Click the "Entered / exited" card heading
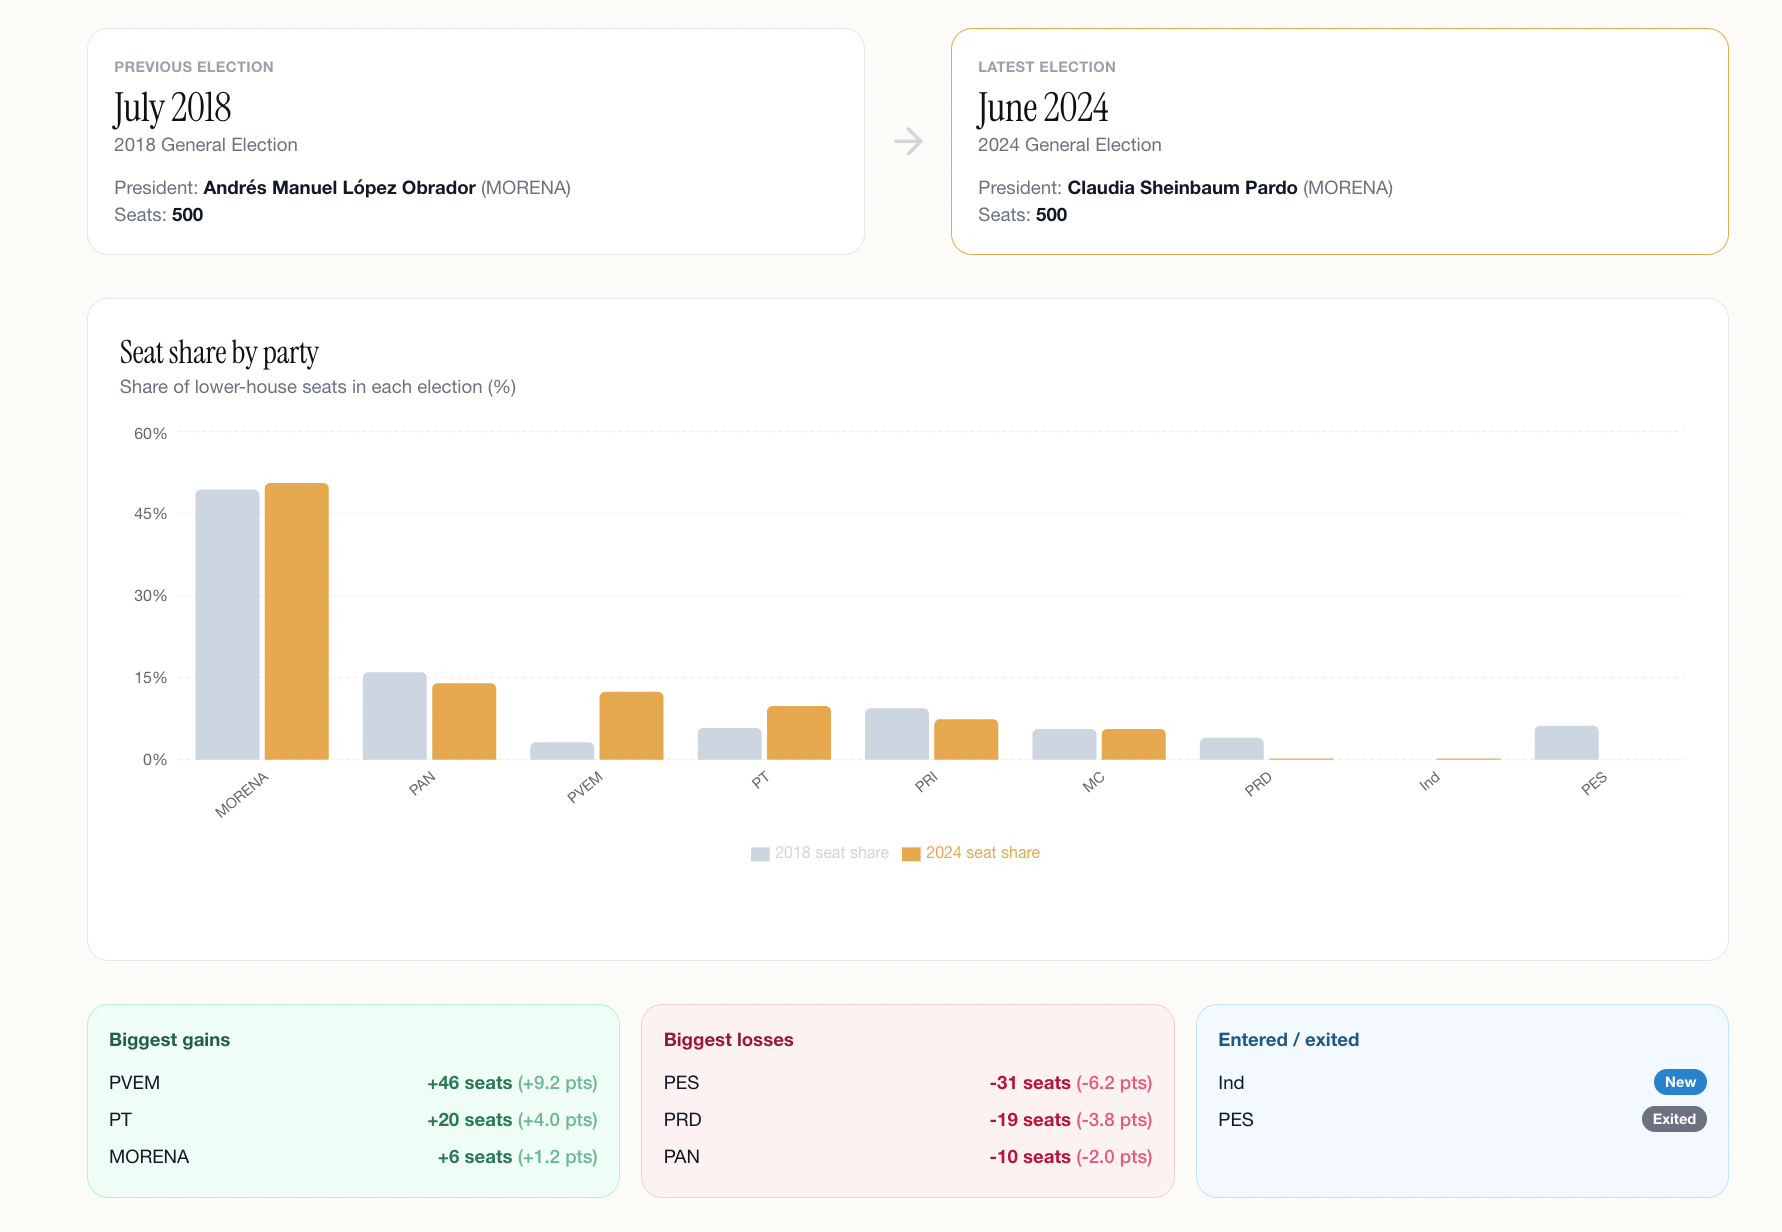The height and width of the screenshot is (1232, 1782). pyautogui.click(x=1288, y=1040)
